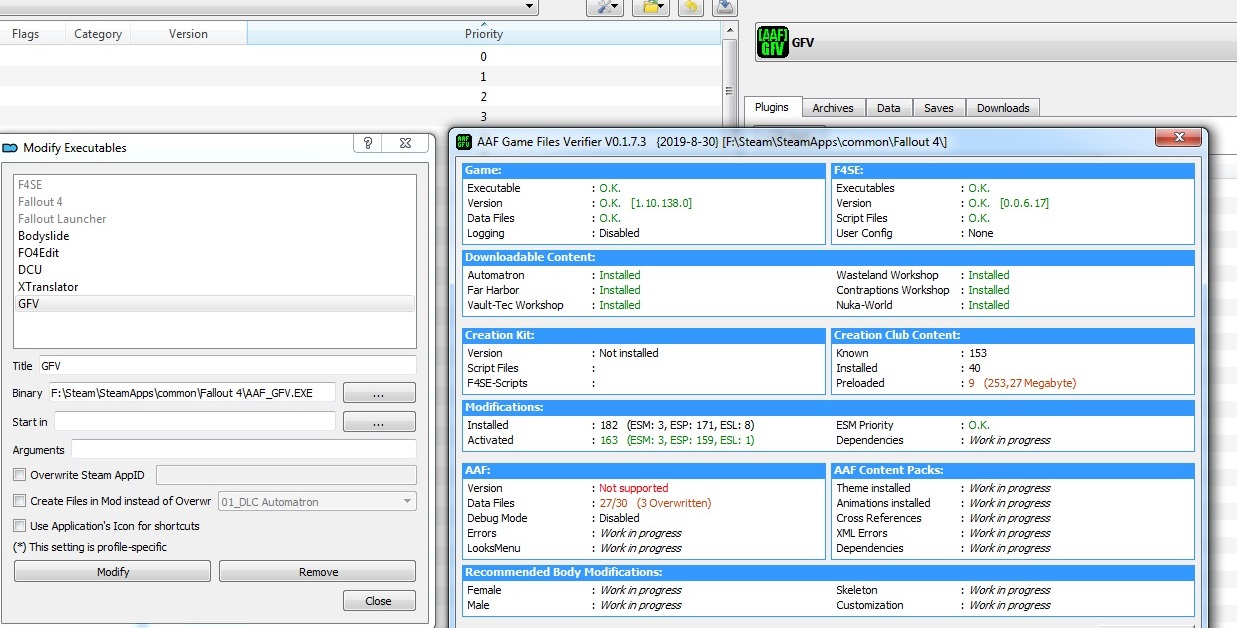Click the Nuka-World Installed status
Viewport: 1237px width, 628px height.
(x=989, y=305)
